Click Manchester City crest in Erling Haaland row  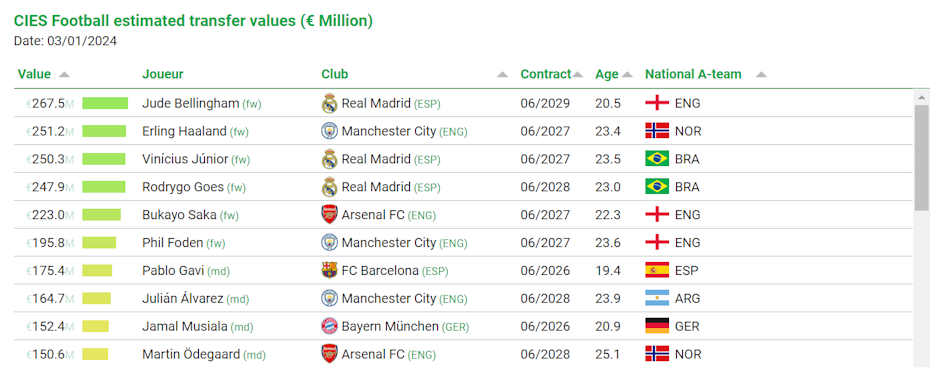[330, 131]
